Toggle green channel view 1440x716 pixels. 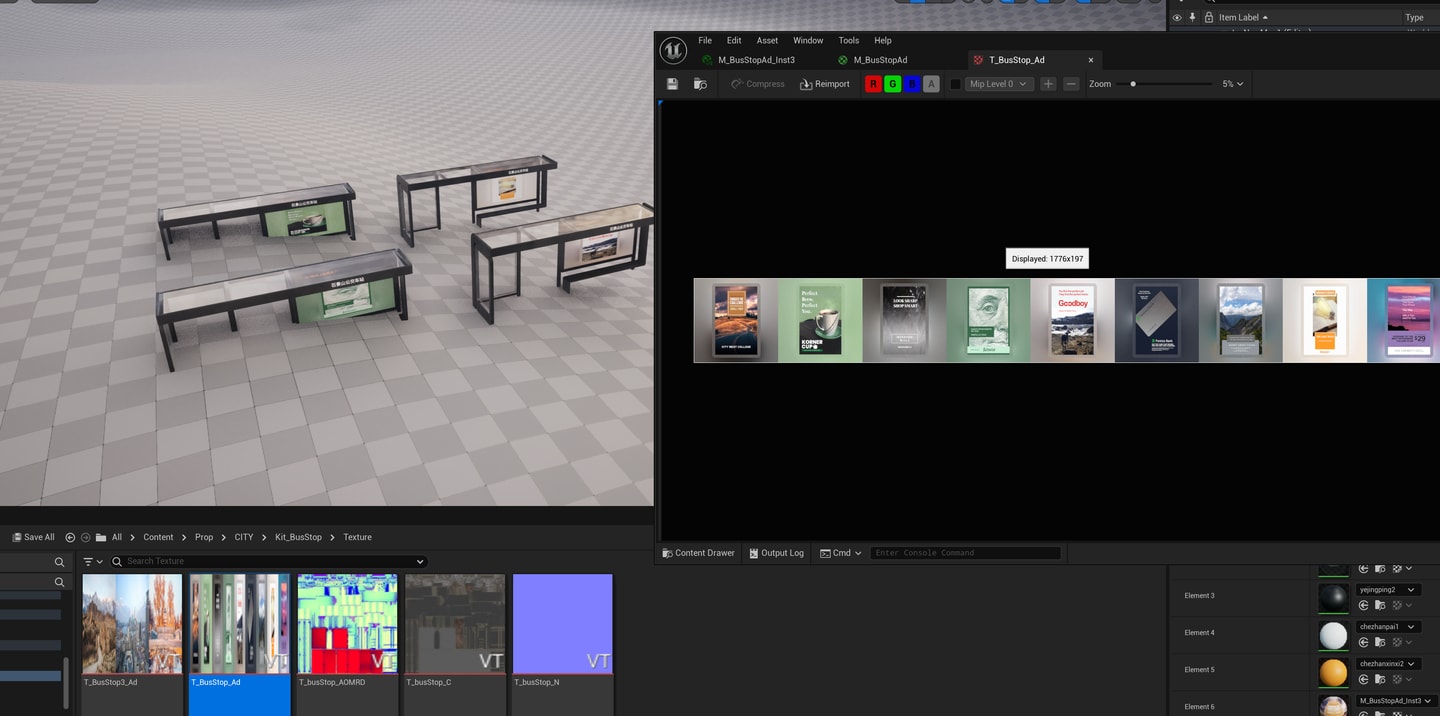tap(892, 84)
